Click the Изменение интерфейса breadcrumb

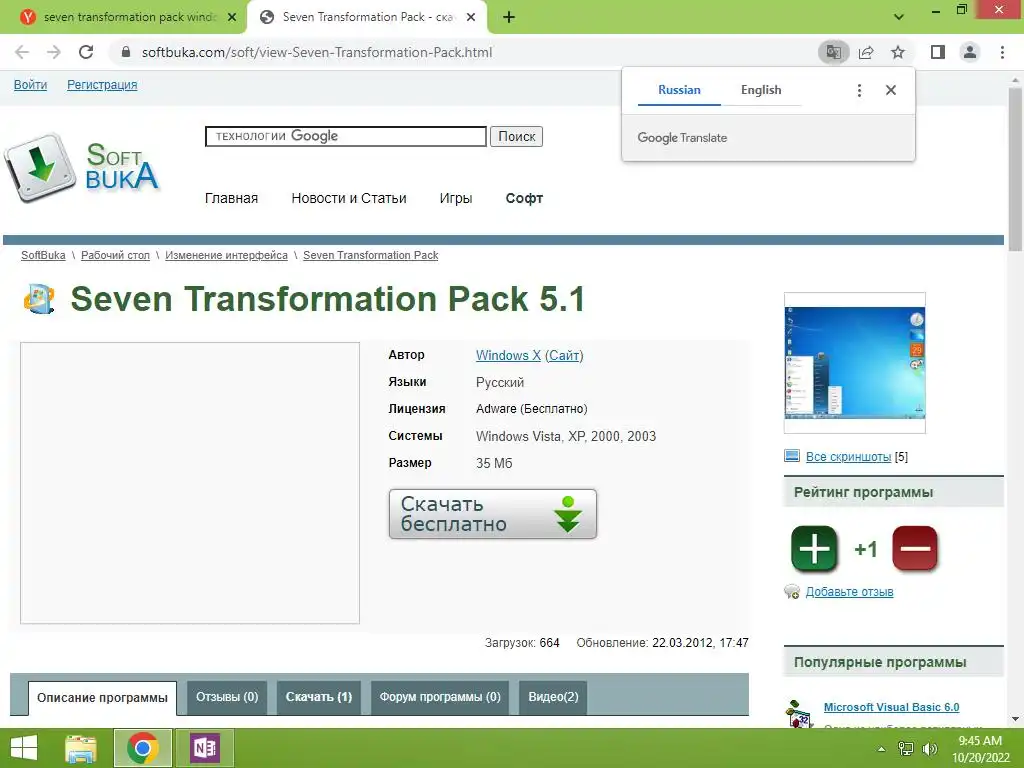pyautogui.click(x=226, y=255)
